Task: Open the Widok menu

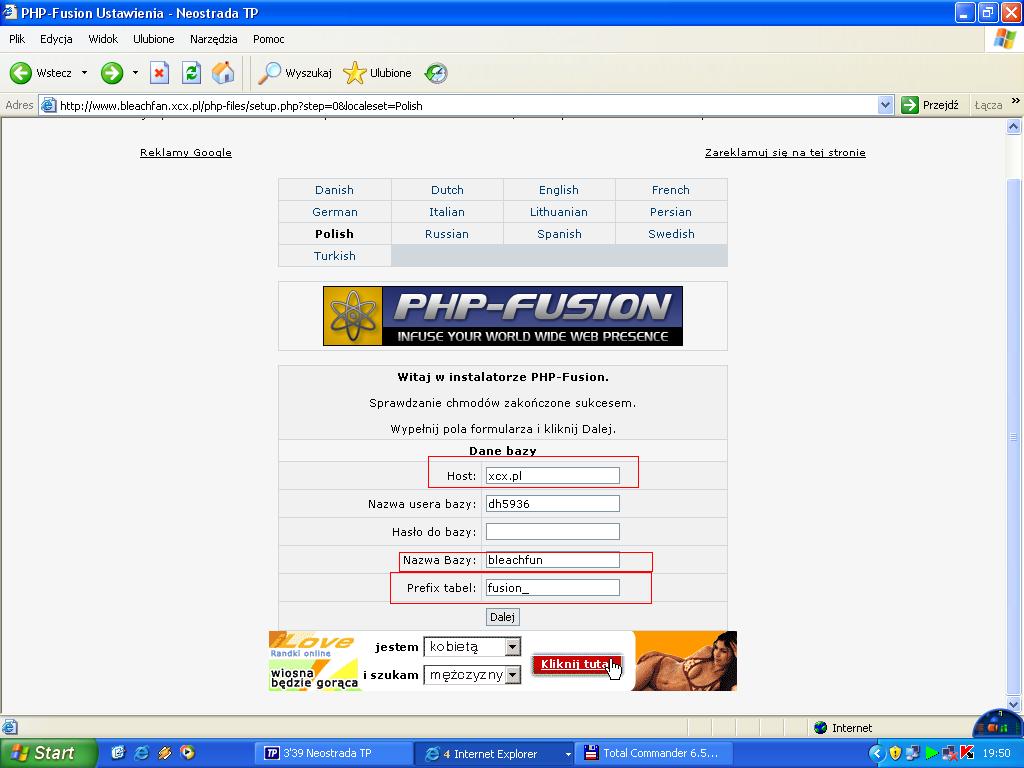Action: (103, 39)
